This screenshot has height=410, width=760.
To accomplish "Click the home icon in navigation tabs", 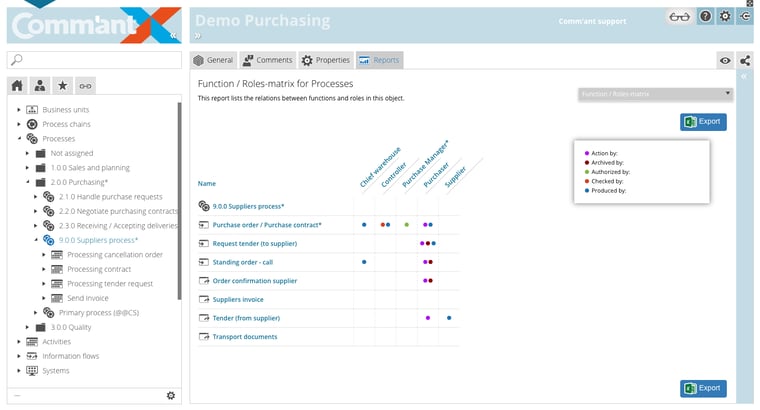I will click(17, 85).
